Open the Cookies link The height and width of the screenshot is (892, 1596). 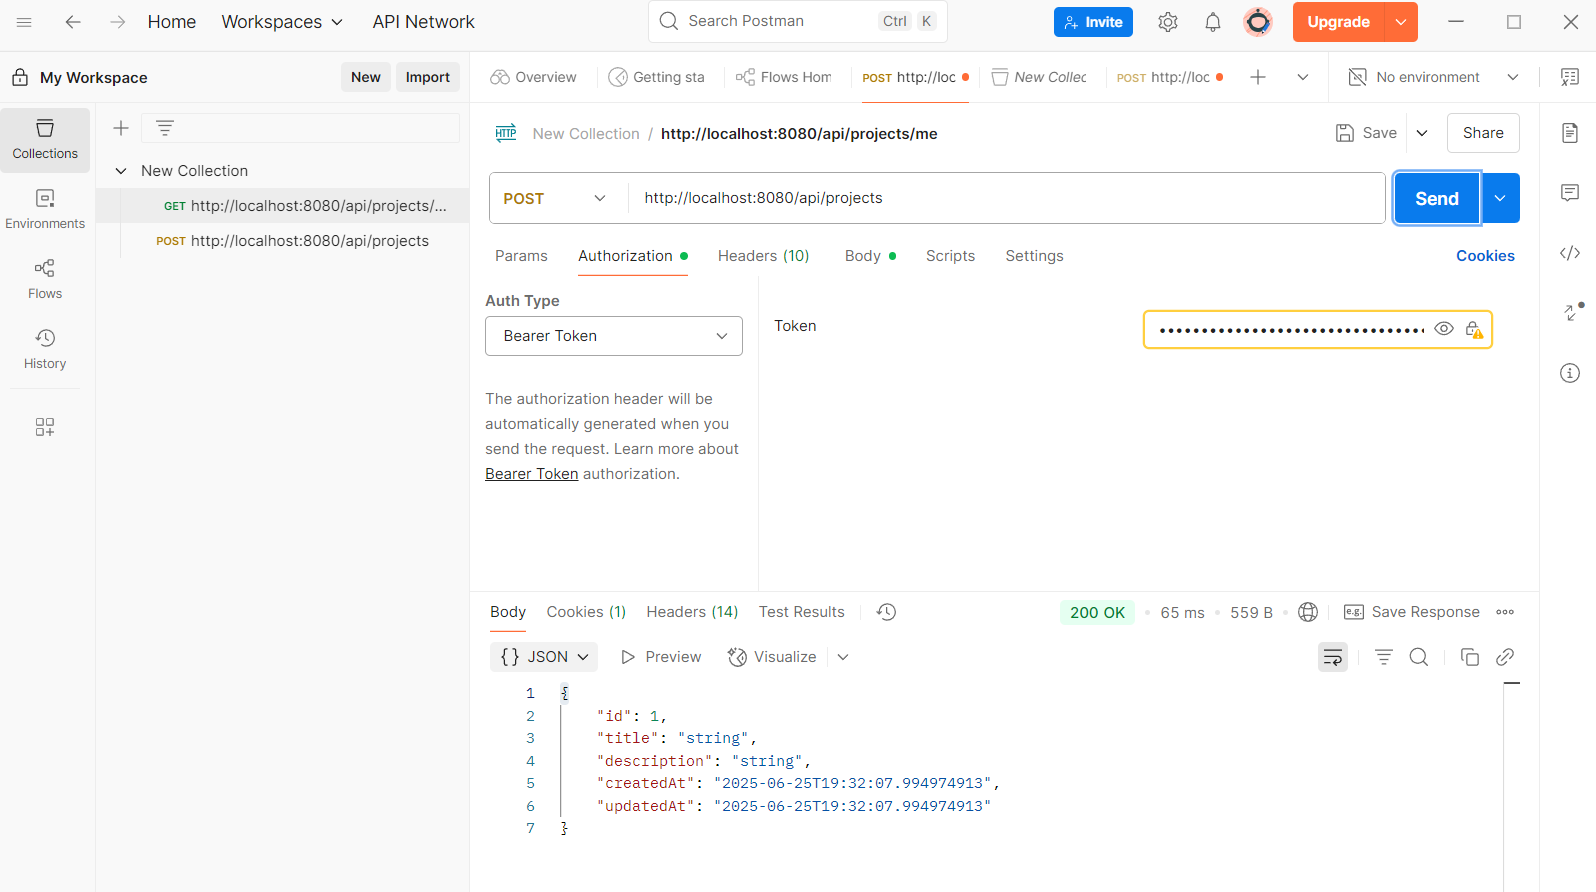pyautogui.click(x=1485, y=256)
